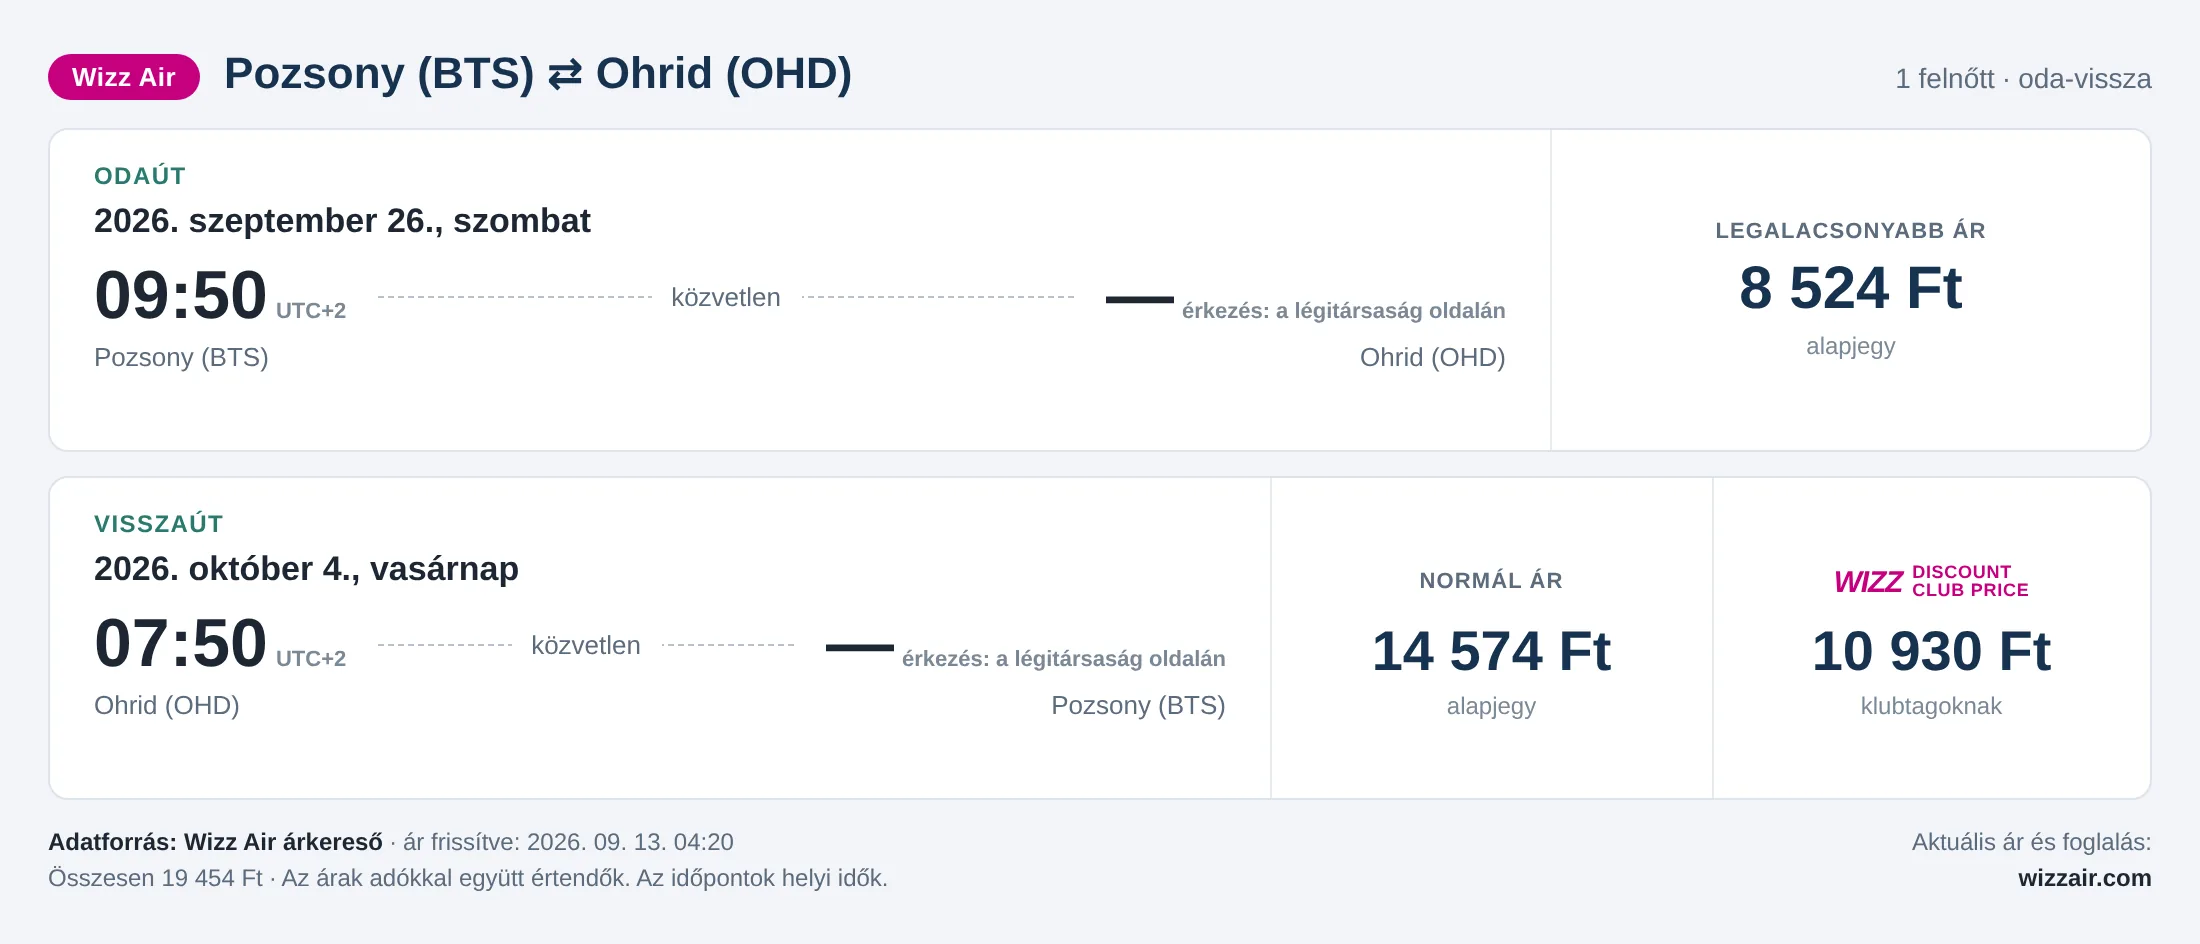This screenshot has width=2200, height=944.
Task: Click the outbound 'érkezés: a légitársaság oldalán' note
Action: tap(1344, 311)
